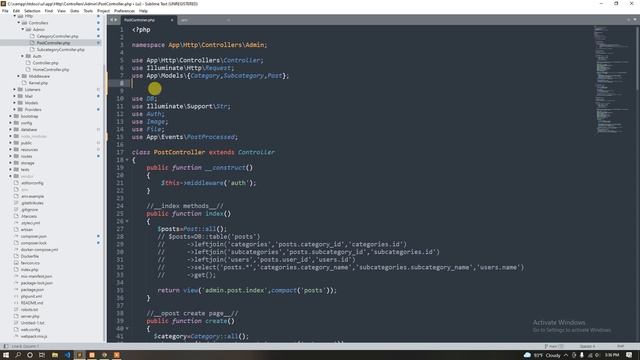Open composer.json in the sidebar
Image resolution: width=640 pixels, height=360 pixels.
(x=33, y=236)
